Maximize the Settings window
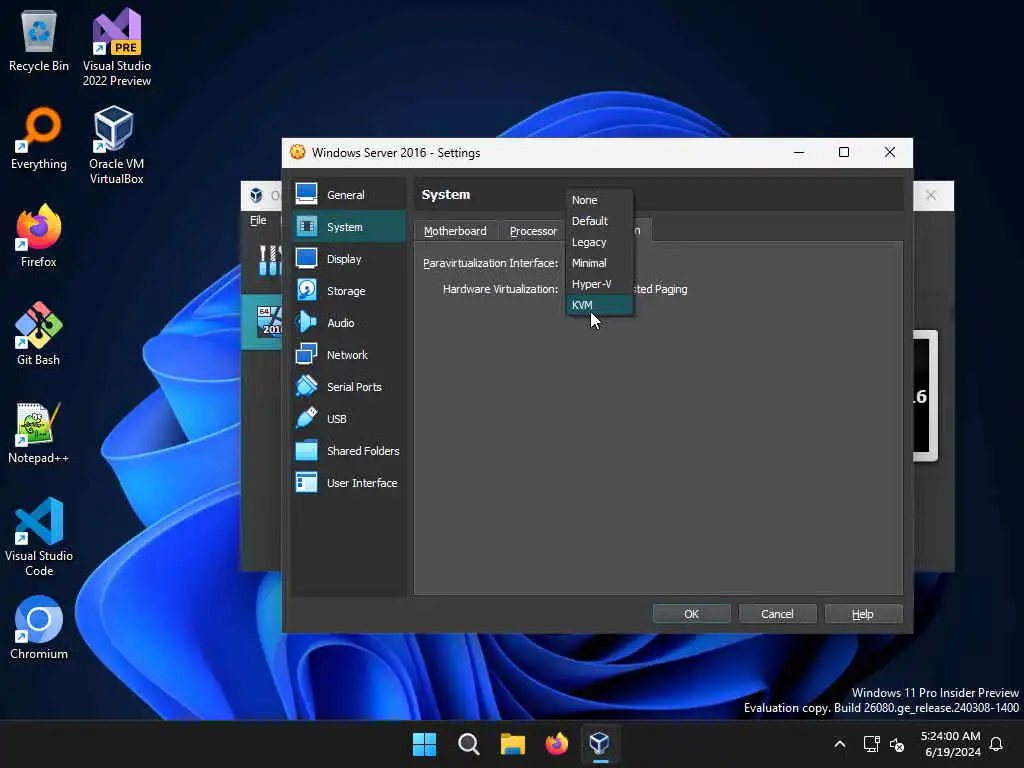The height and width of the screenshot is (768, 1024). pyautogui.click(x=844, y=152)
